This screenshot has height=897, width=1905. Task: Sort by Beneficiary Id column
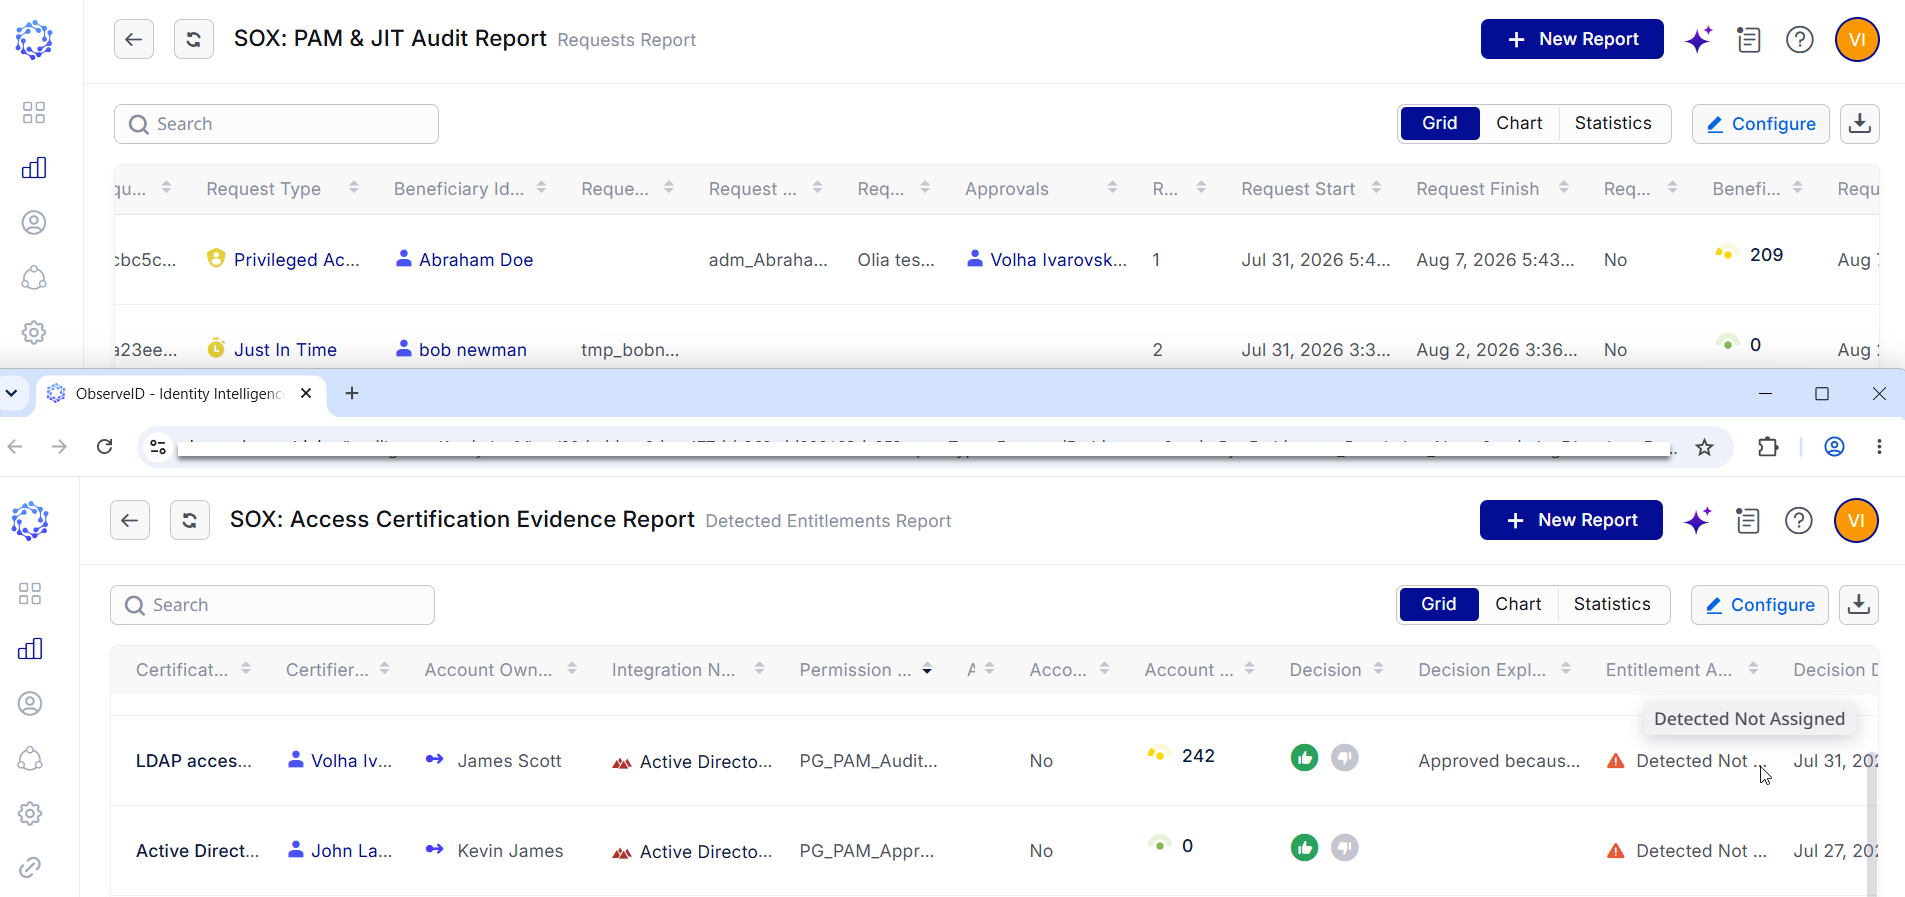tap(541, 188)
